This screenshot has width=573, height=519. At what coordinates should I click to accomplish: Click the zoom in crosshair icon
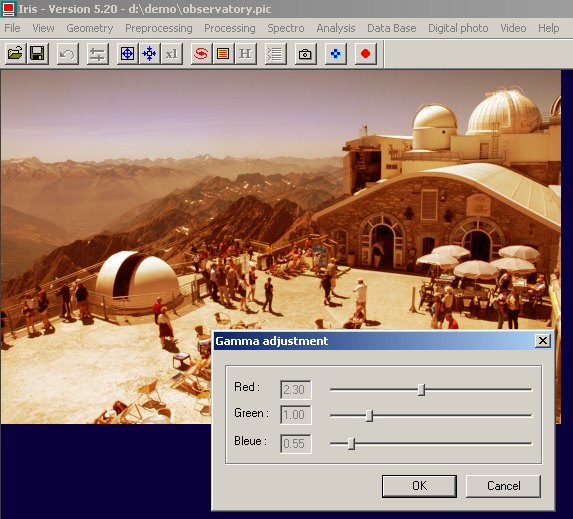pyautogui.click(x=128, y=54)
